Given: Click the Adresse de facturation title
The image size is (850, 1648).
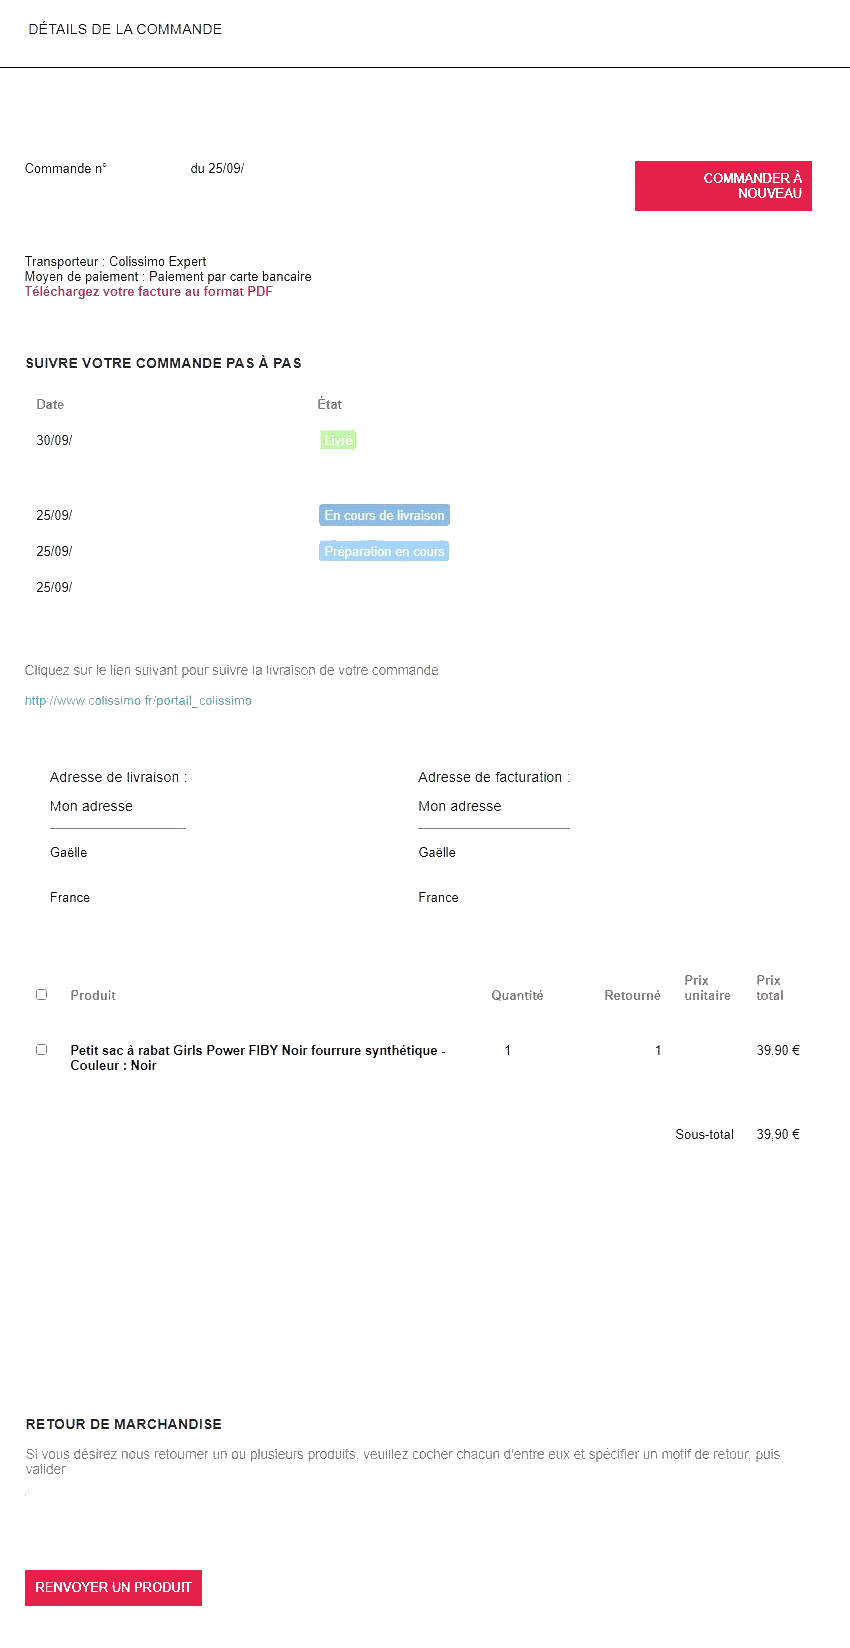Looking at the screenshot, I should (x=494, y=777).
